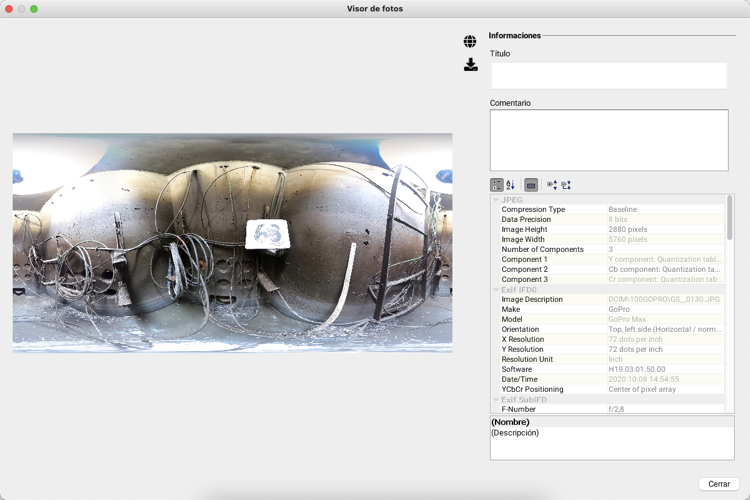Click inside the Título text field
The width and height of the screenshot is (750, 500).
click(x=609, y=76)
